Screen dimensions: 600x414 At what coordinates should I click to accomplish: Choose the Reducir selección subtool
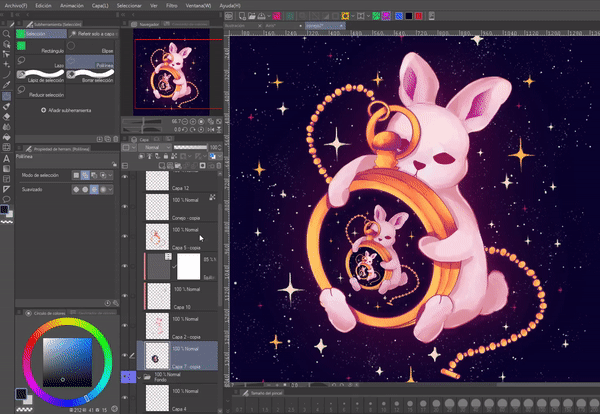point(41,91)
